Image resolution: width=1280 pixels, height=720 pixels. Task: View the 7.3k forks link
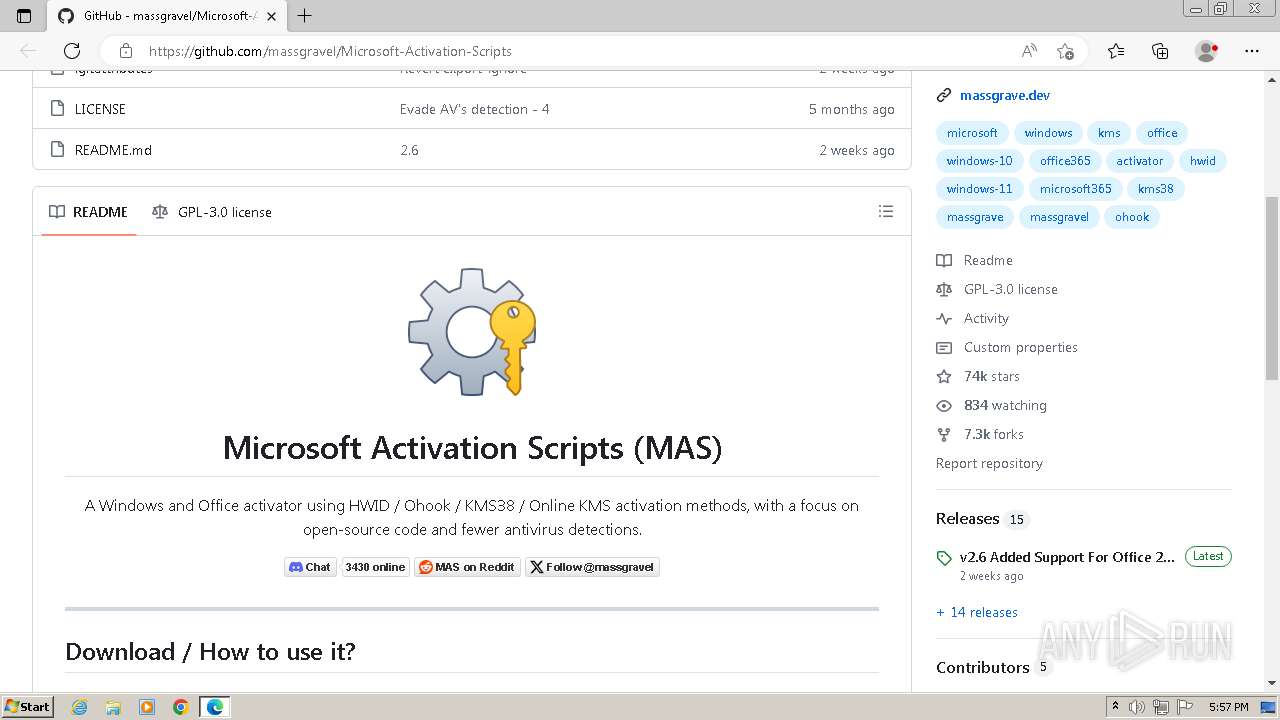[x=993, y=434]
